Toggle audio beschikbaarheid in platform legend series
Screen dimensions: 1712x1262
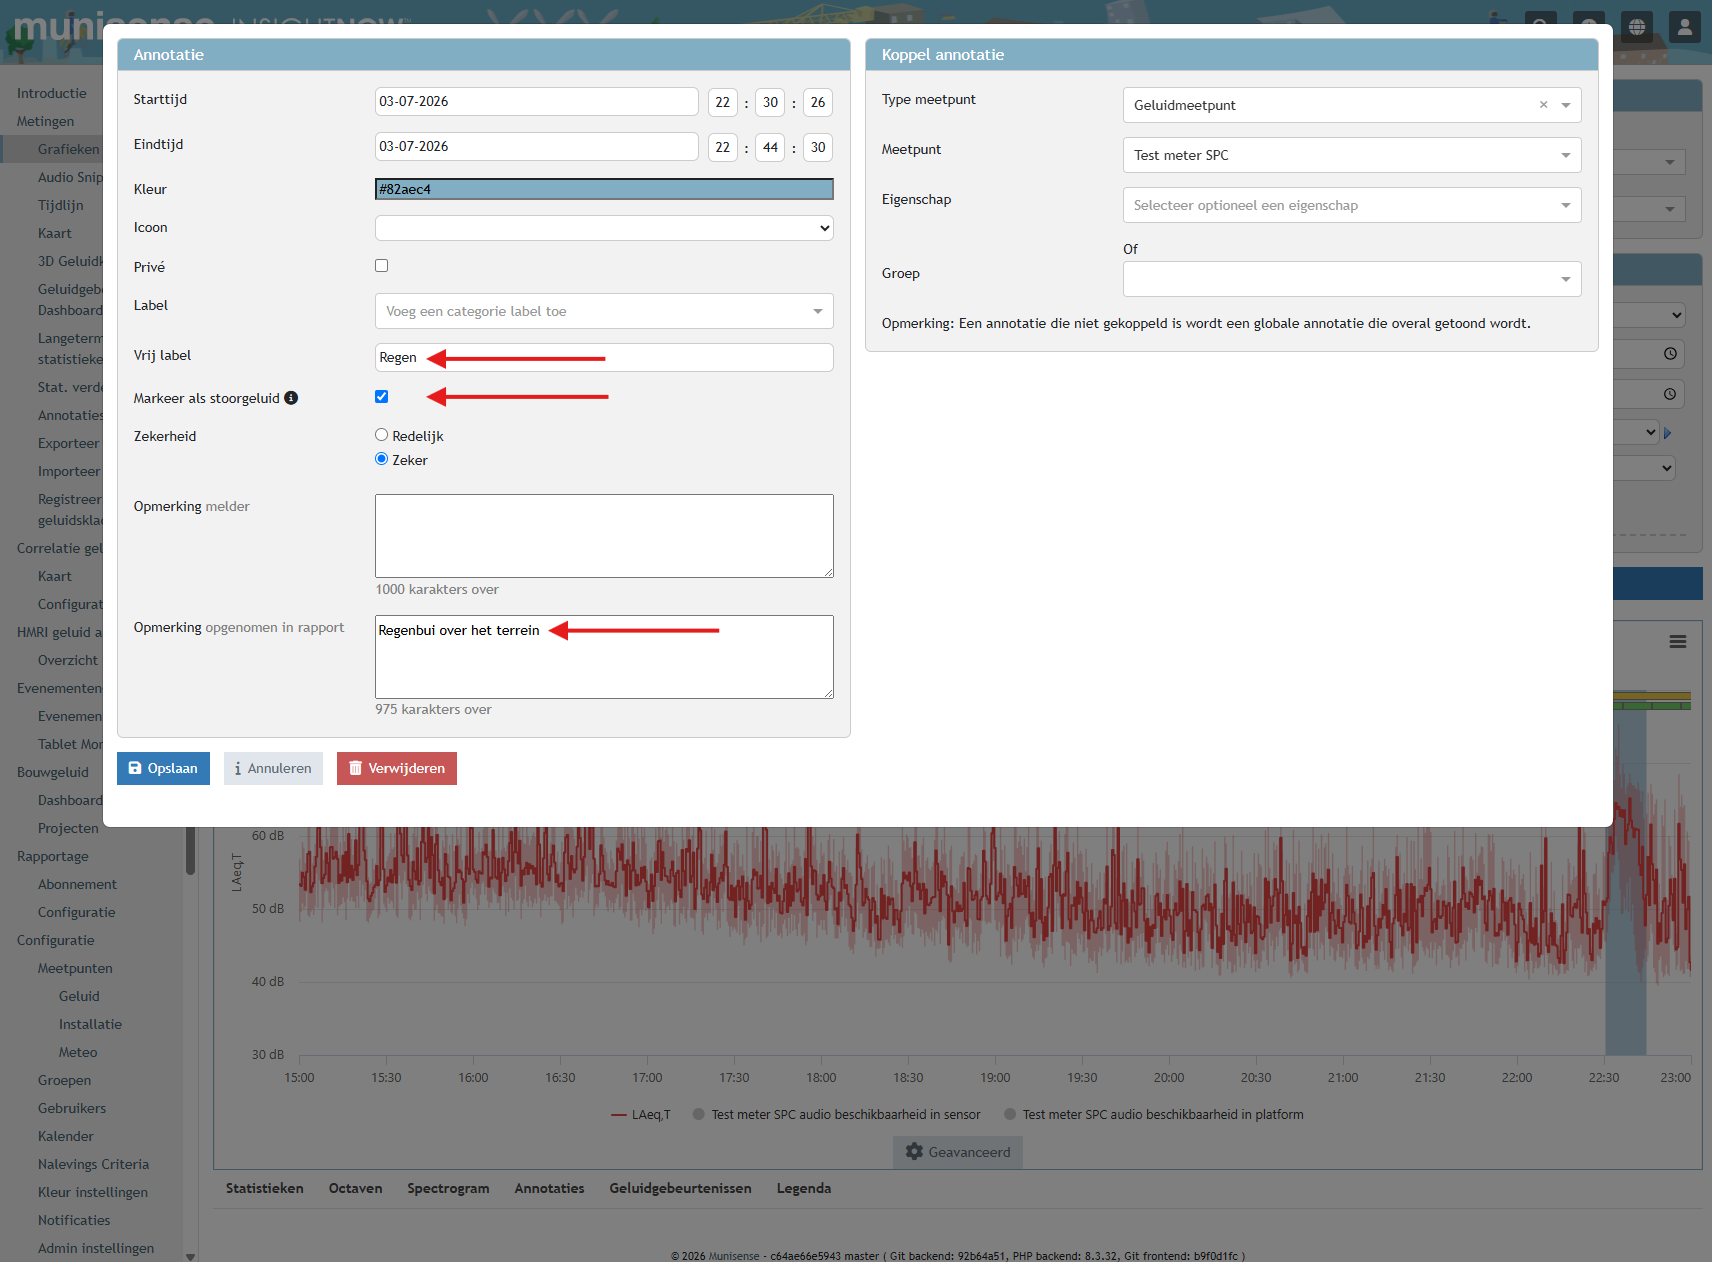click(1154, 1115)
